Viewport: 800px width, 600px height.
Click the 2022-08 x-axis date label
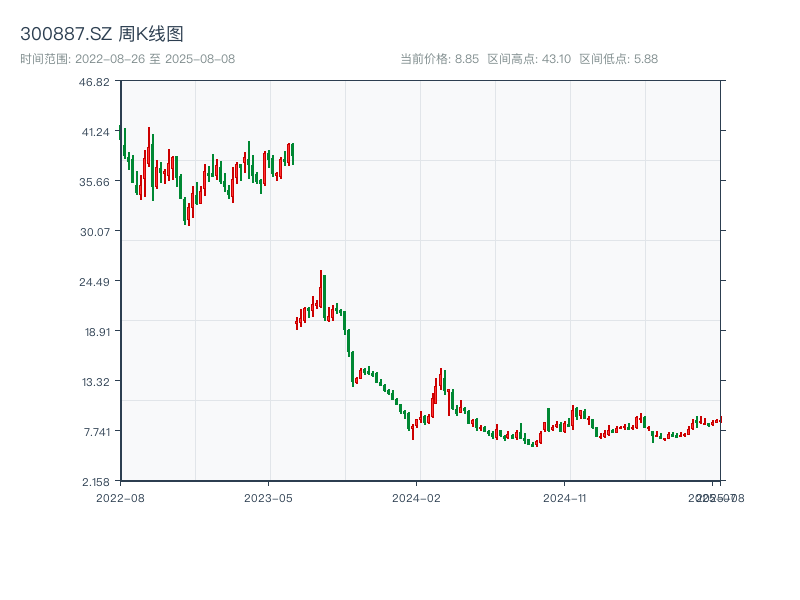pos(120,497)
